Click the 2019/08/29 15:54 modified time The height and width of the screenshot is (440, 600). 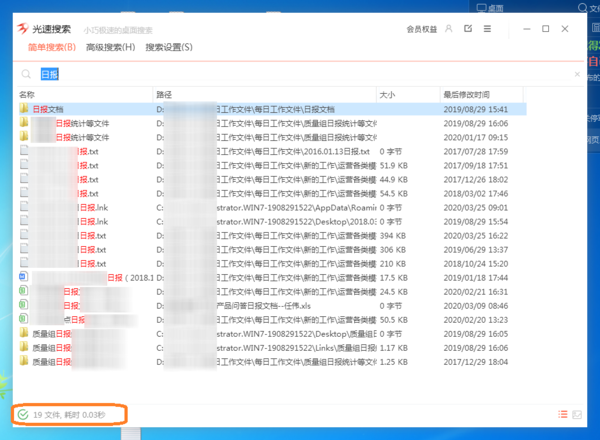[x=476, y=222]
